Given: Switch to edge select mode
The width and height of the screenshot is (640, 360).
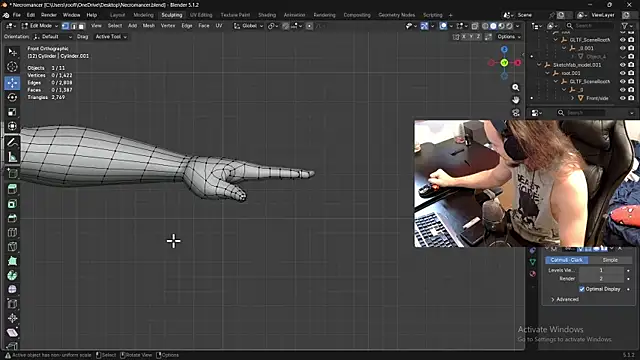Looking at the screenshot, I should click(x=73, y=26).
